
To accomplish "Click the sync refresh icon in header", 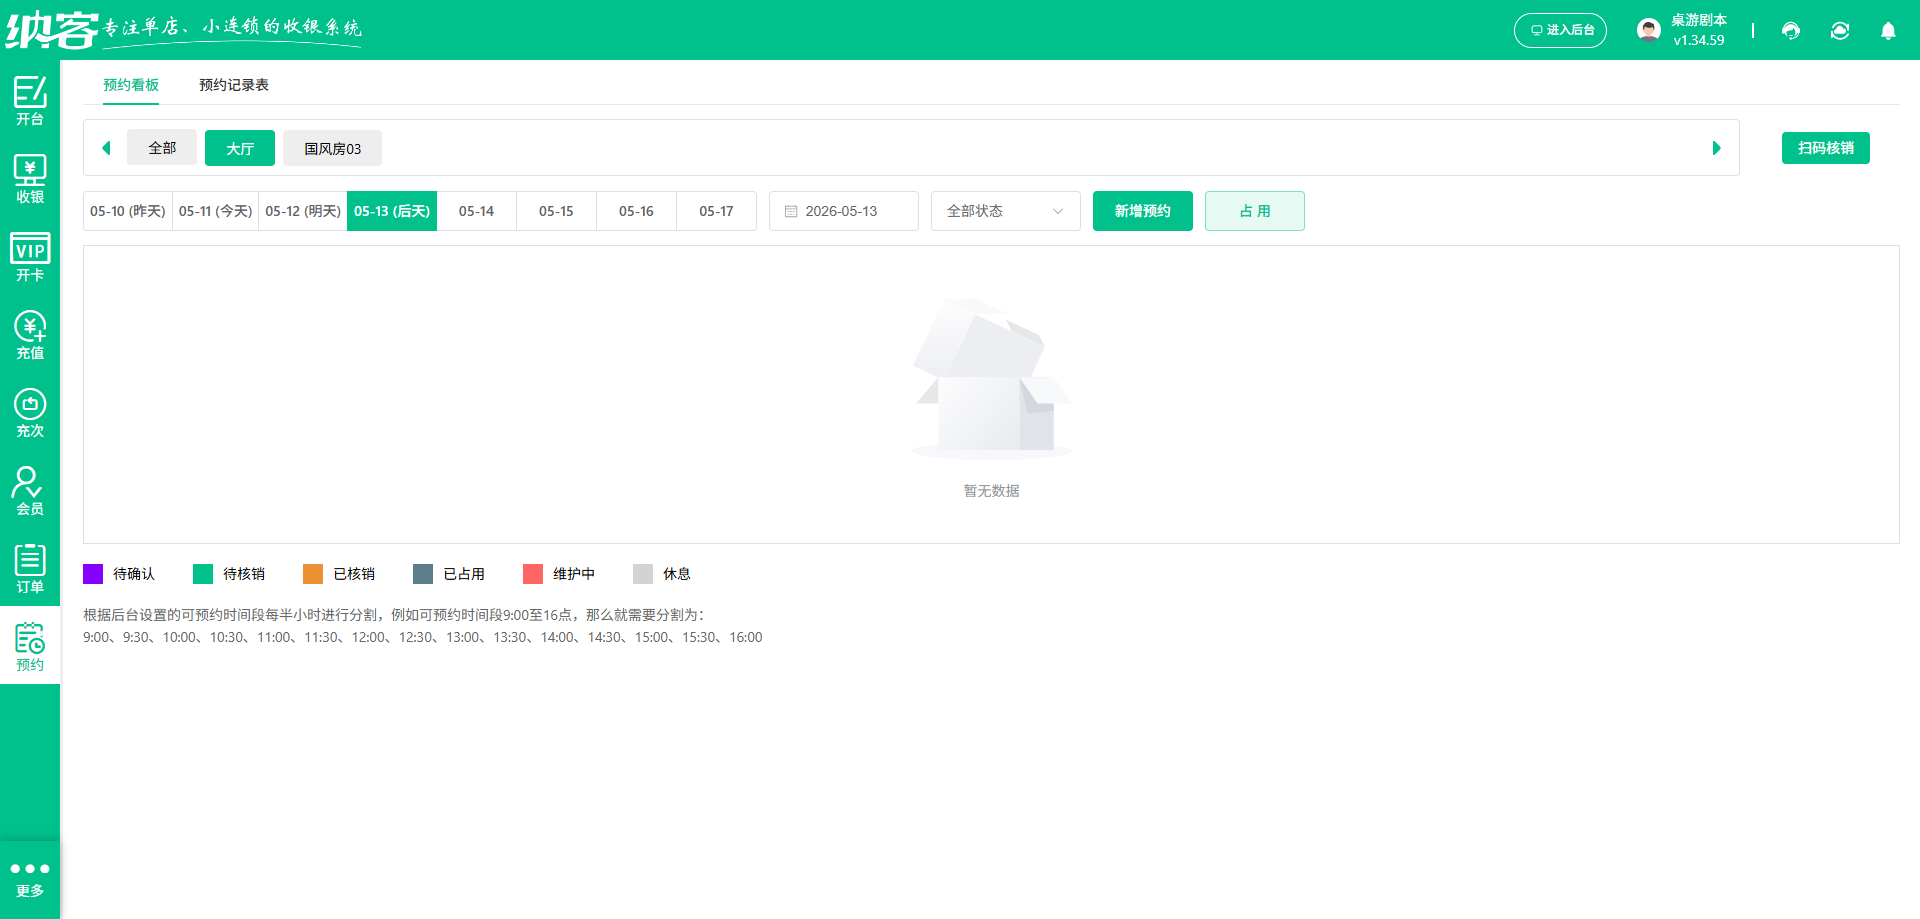I will 1840,31.
